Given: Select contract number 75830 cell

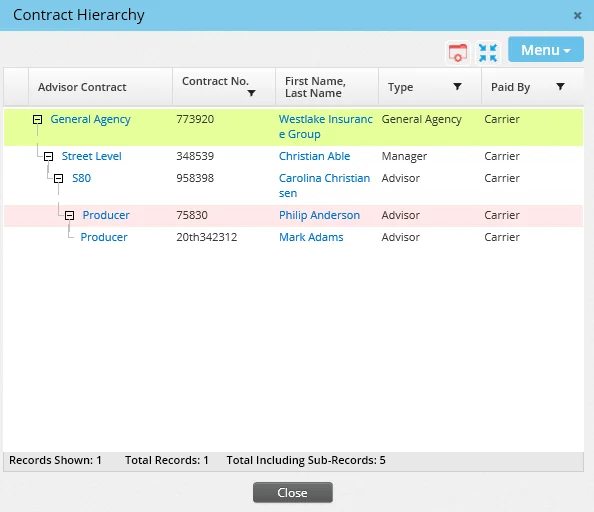Looking at the screenshot, I should 192,215.
